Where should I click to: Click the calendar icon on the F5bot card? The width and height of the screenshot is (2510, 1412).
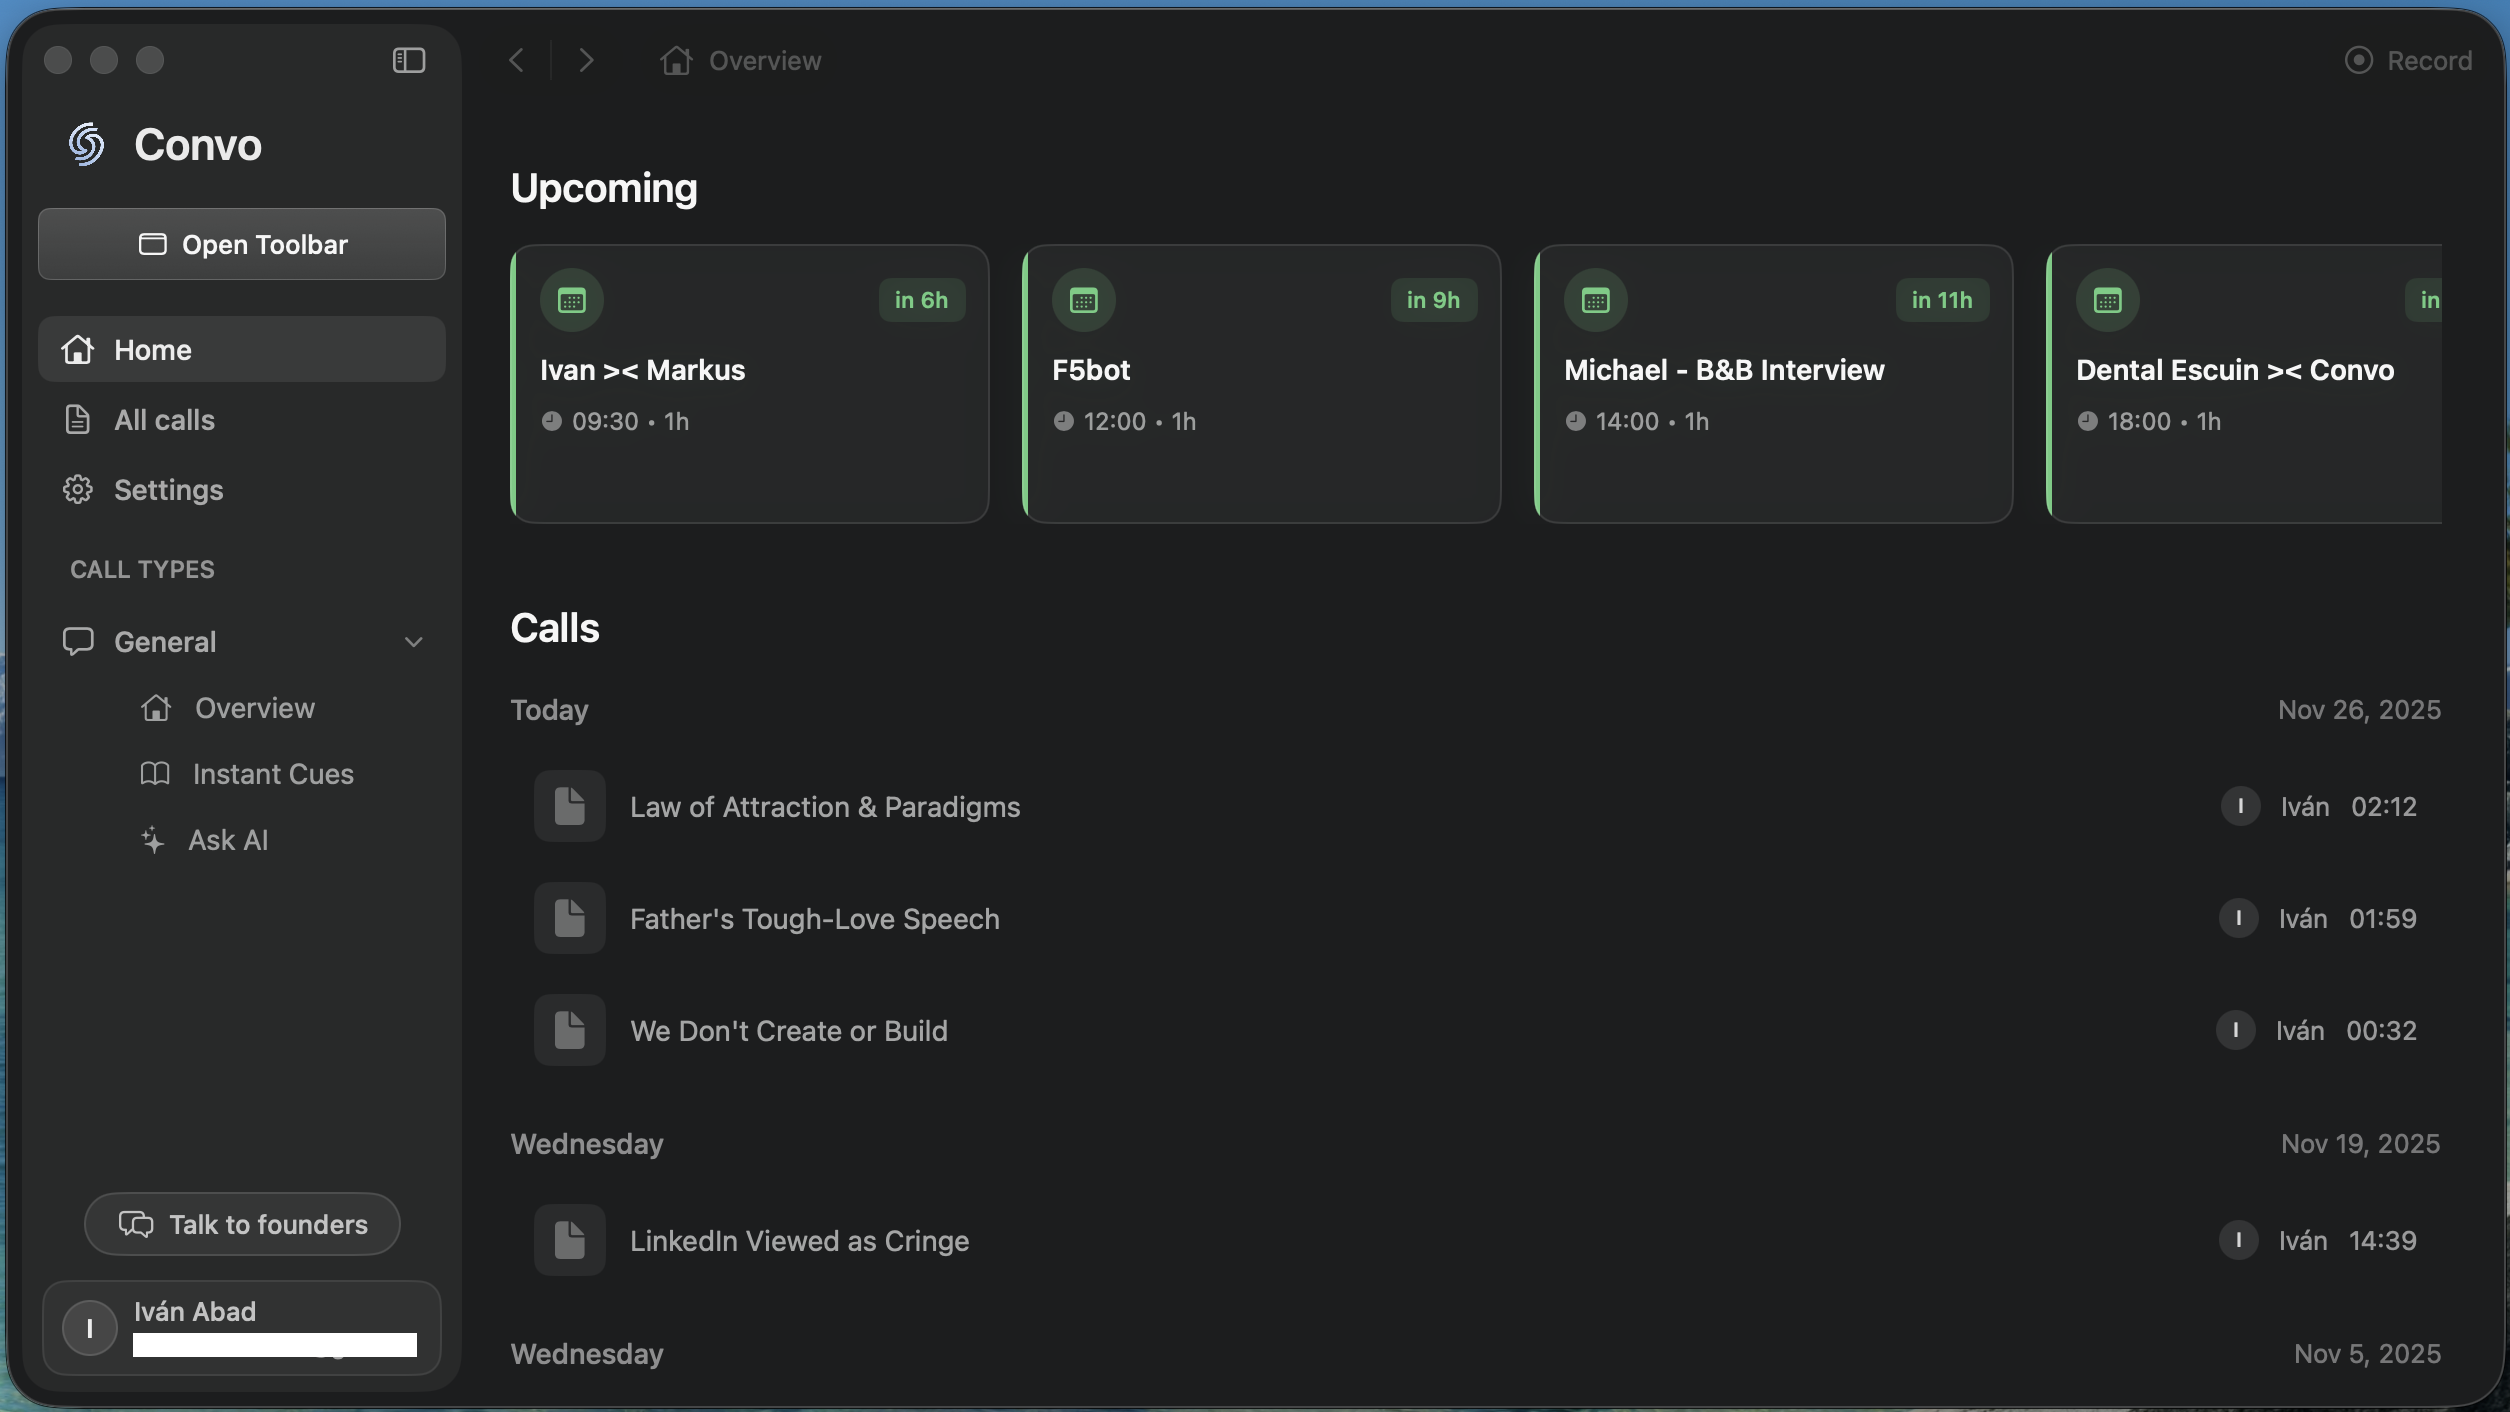pyautogui.click(x=1083, y=299)
